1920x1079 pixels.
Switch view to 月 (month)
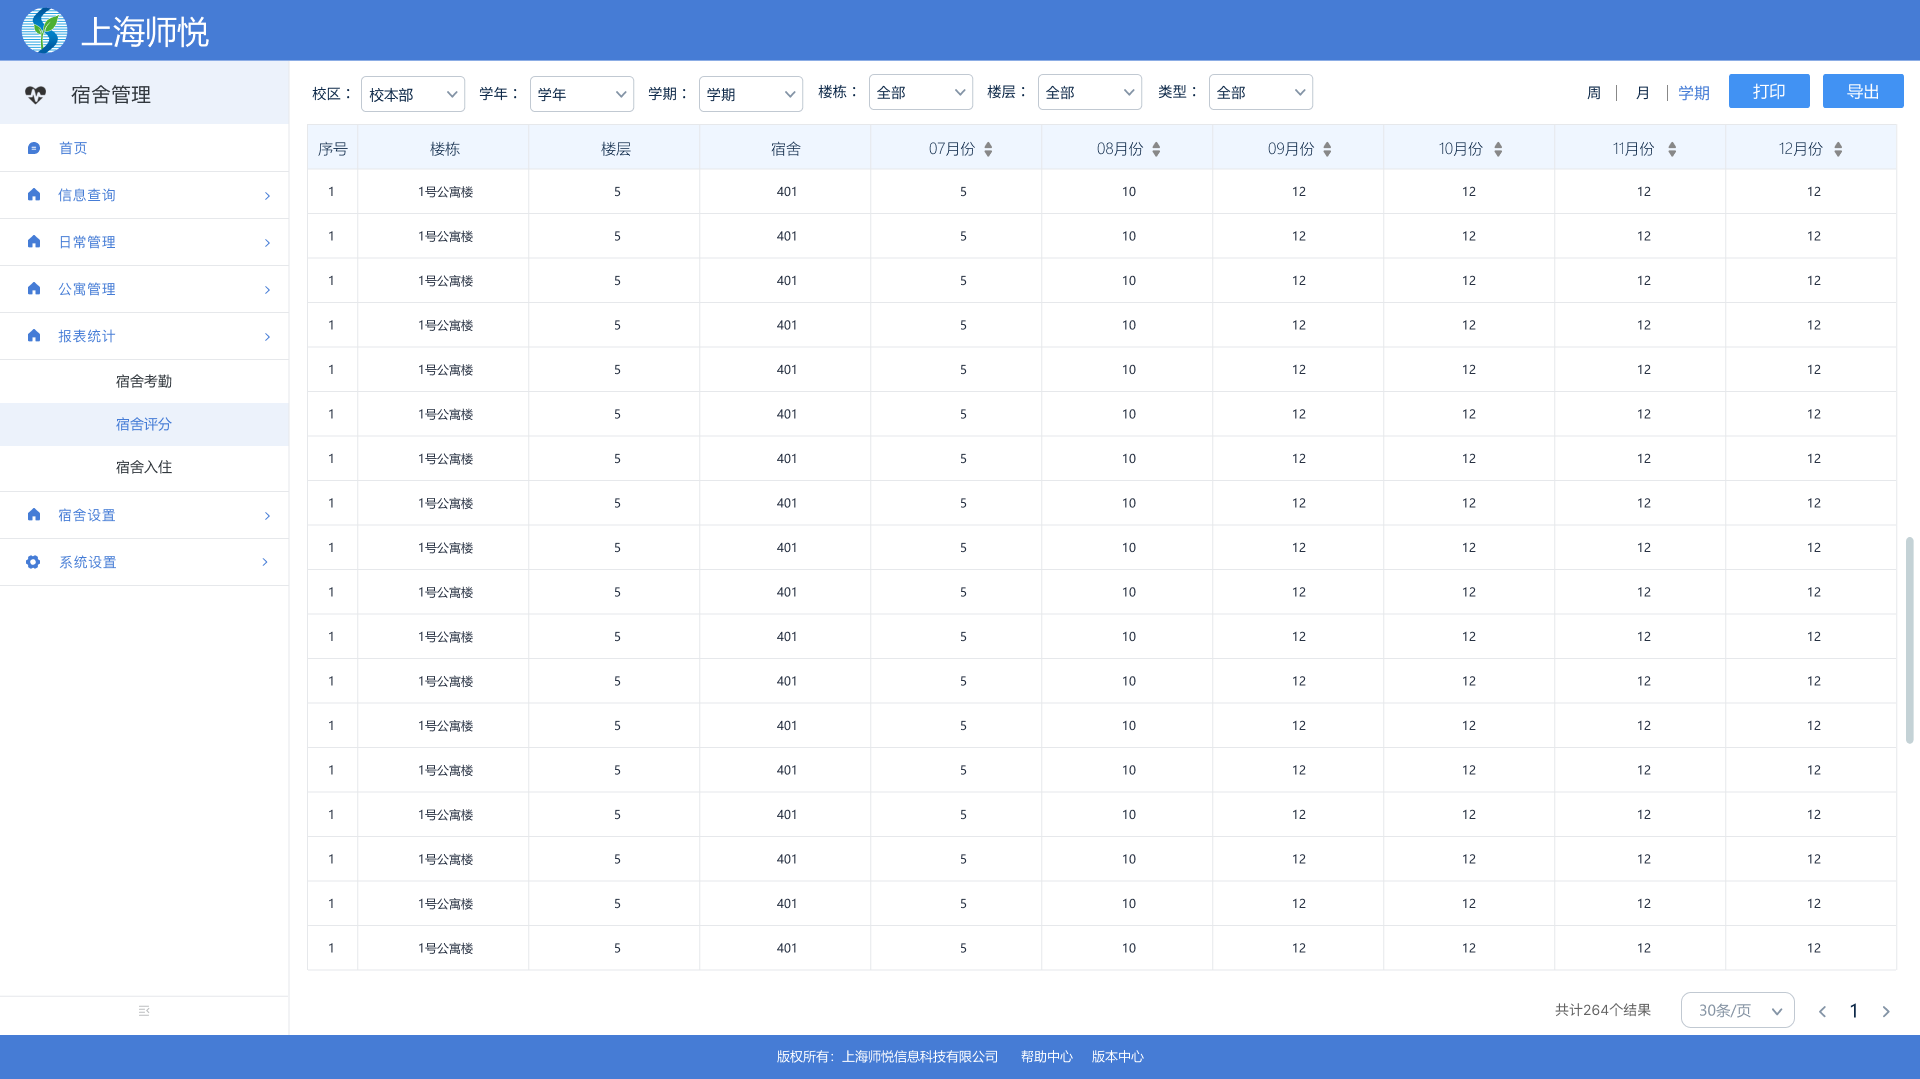[1642, 93]
